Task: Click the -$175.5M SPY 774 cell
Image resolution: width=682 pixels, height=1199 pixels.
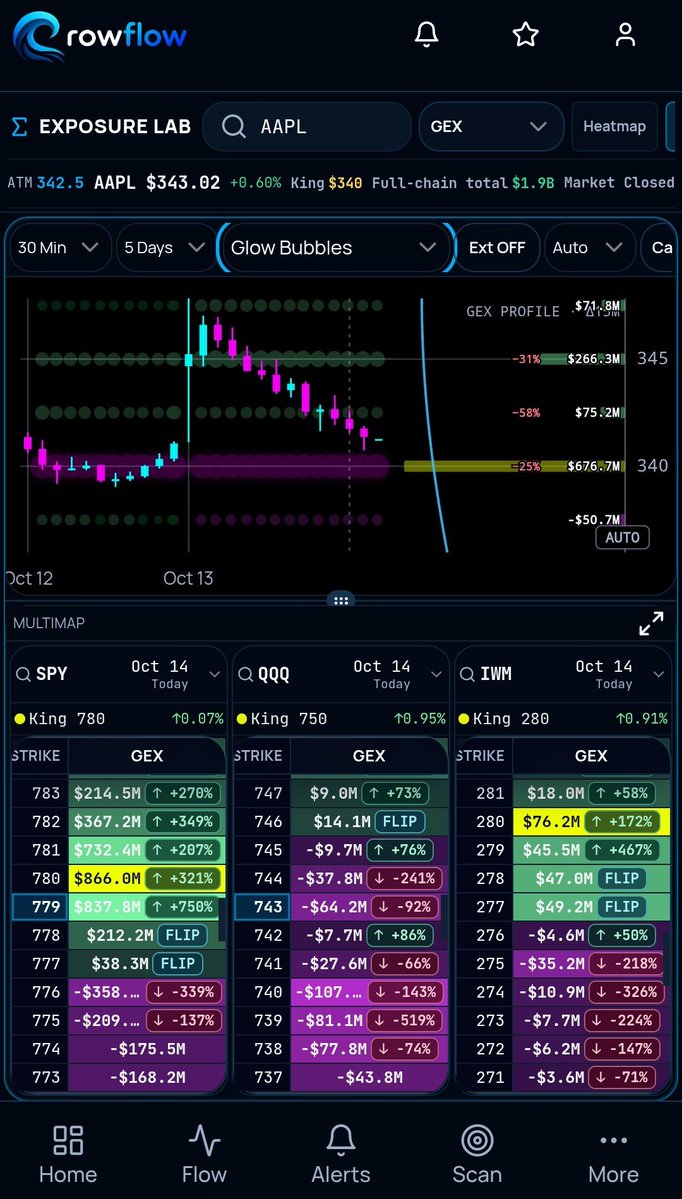Action: coord(147,1048)
